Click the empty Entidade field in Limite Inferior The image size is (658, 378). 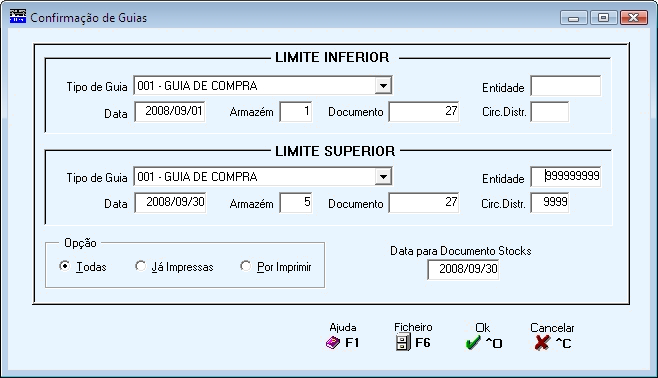pyautogui.click(x=566, y=86)
